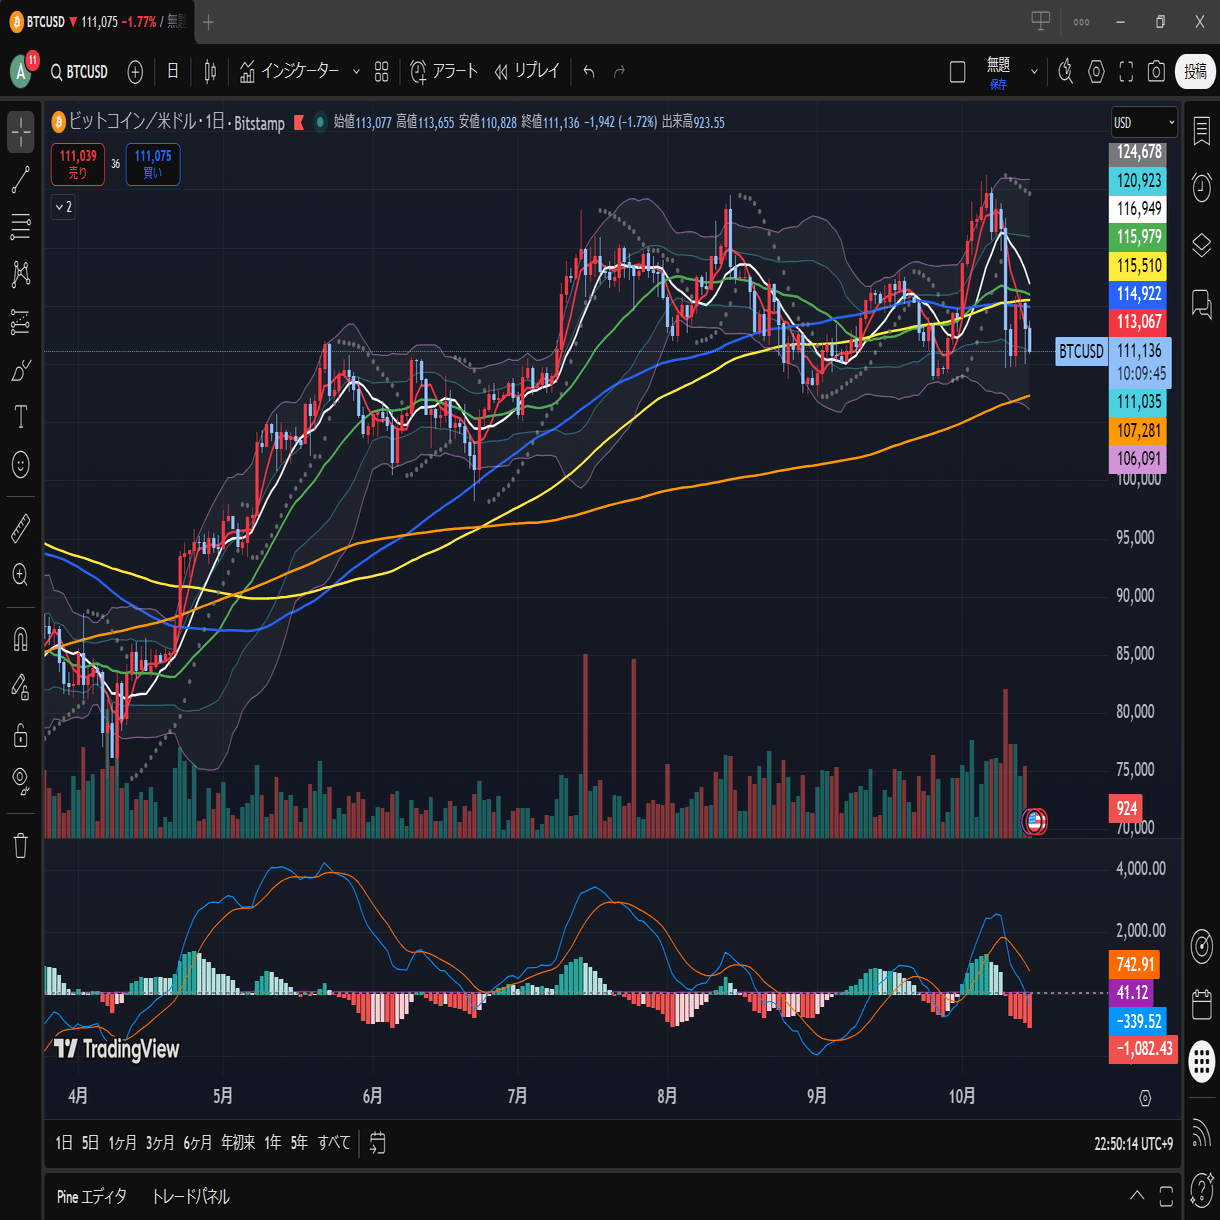The width and height of the screenshot is (1220, 1220).
Task: Toggle lock all drawing tools
Action: pos(20,736)
